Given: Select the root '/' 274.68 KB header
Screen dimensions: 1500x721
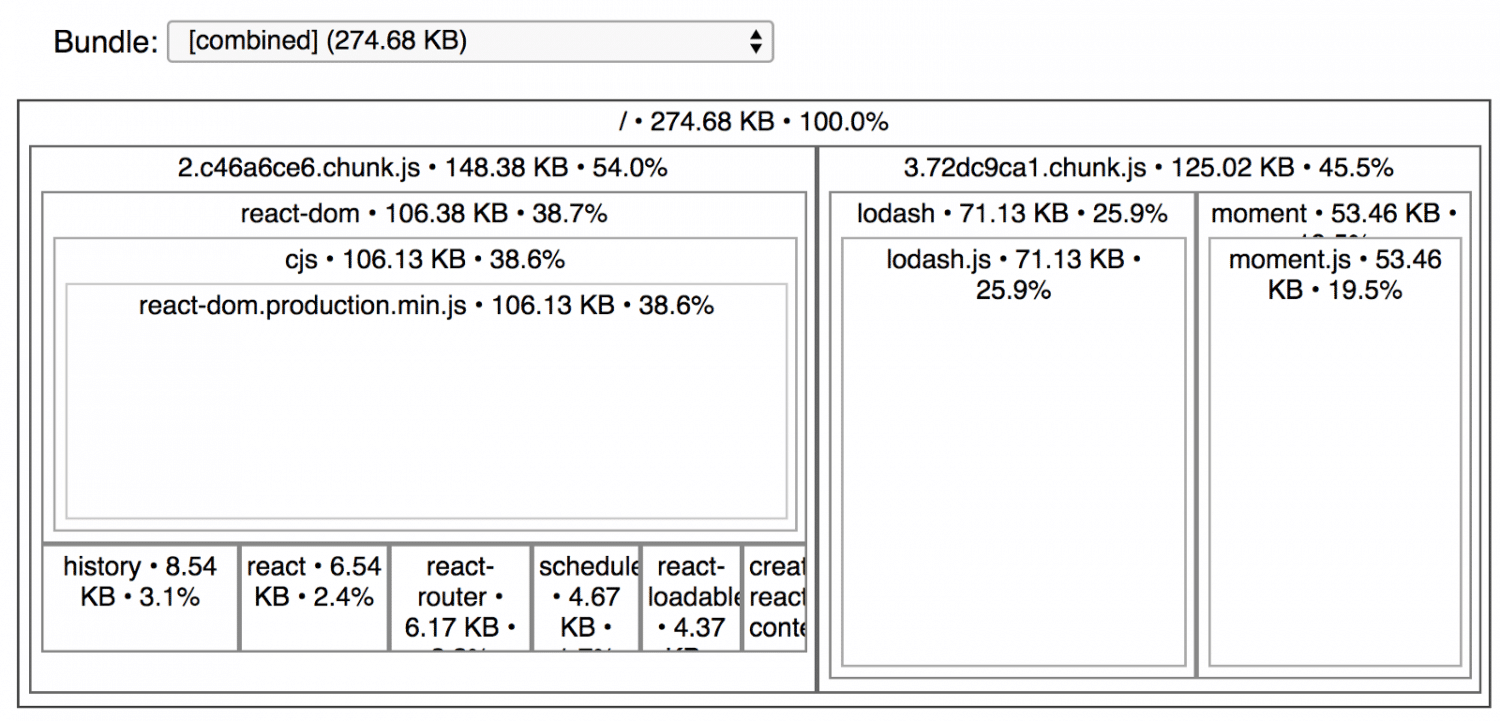Looking at the screenshot, I should click(753, 122).
